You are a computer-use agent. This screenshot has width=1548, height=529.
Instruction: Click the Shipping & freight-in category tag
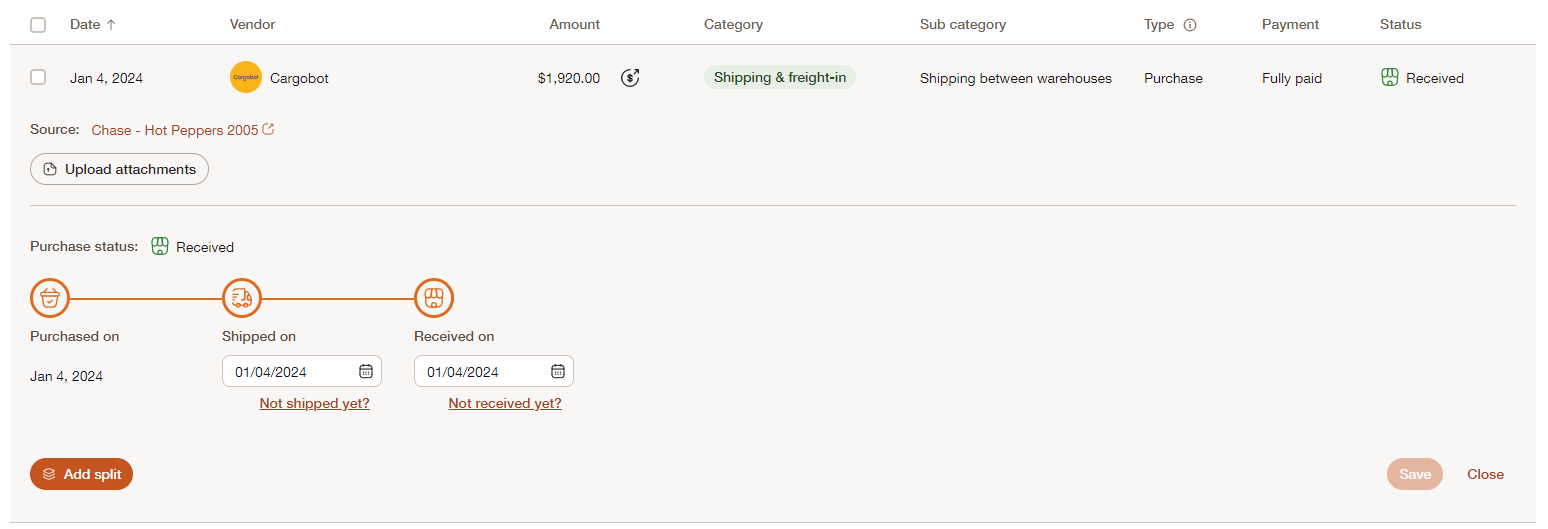(x=780, y=77)
